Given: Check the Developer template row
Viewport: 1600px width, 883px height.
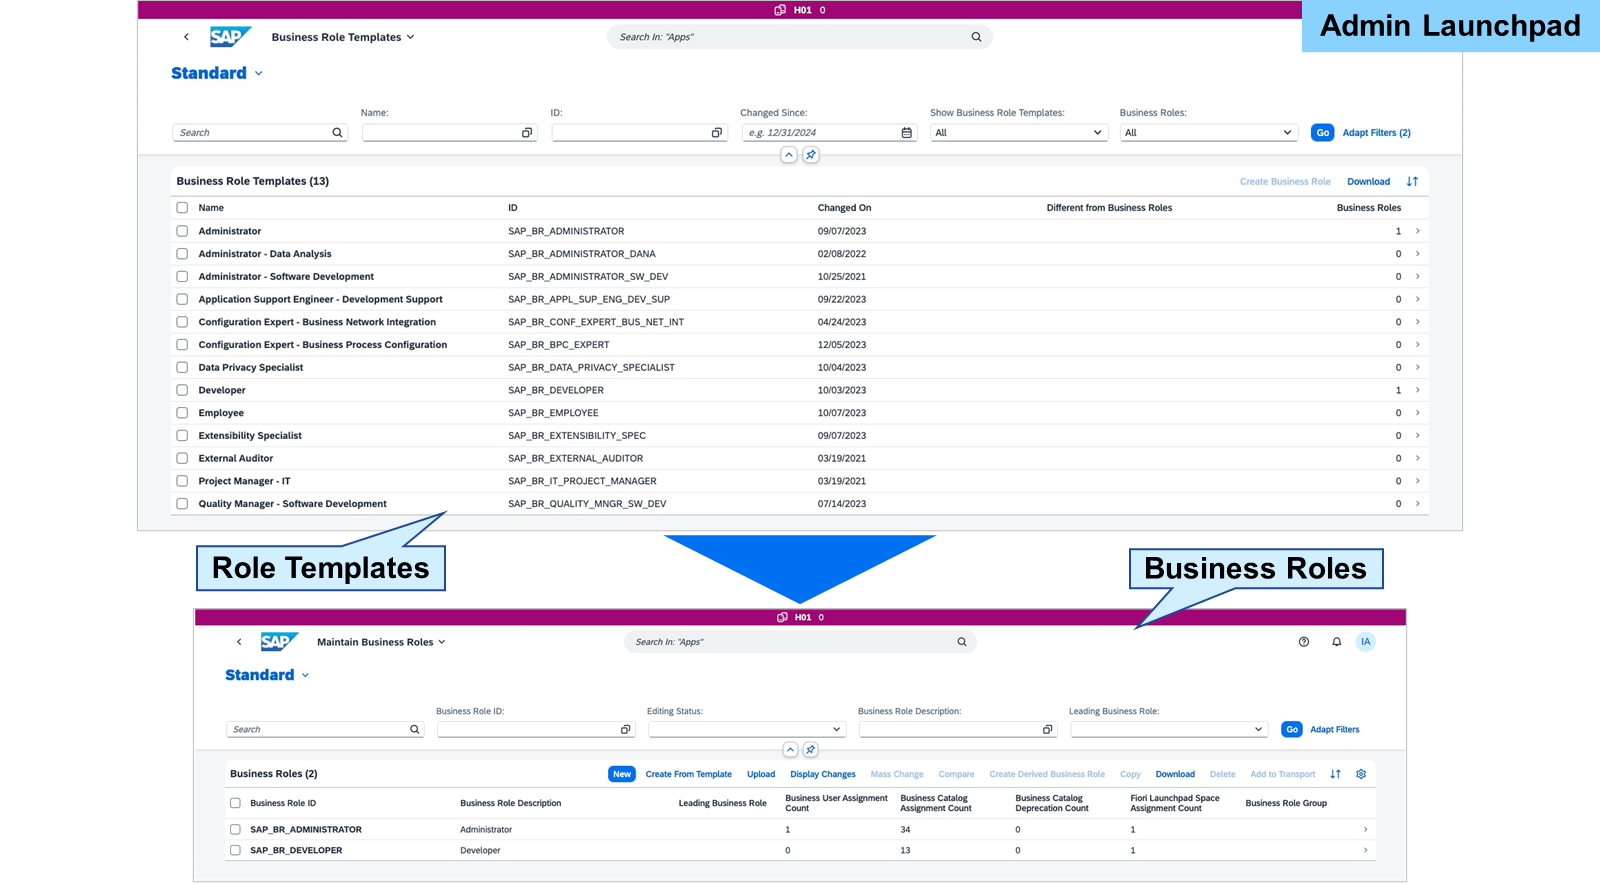Looking at the screenshot, I should click(182, 390).
